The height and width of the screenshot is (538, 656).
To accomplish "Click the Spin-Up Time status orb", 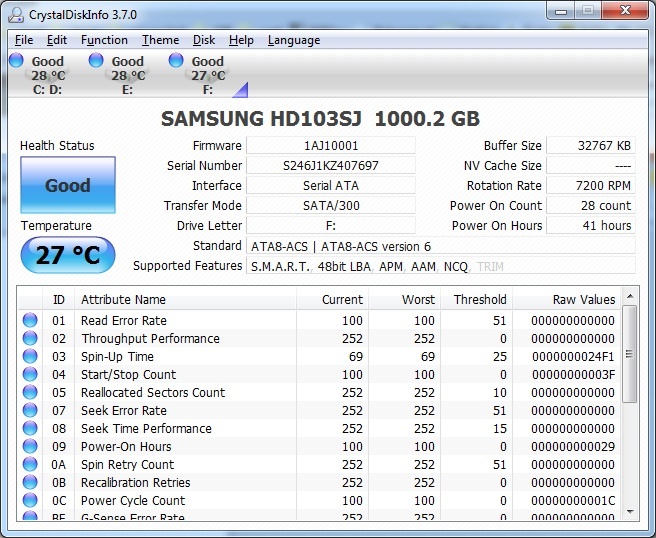I will pos(30,356).
